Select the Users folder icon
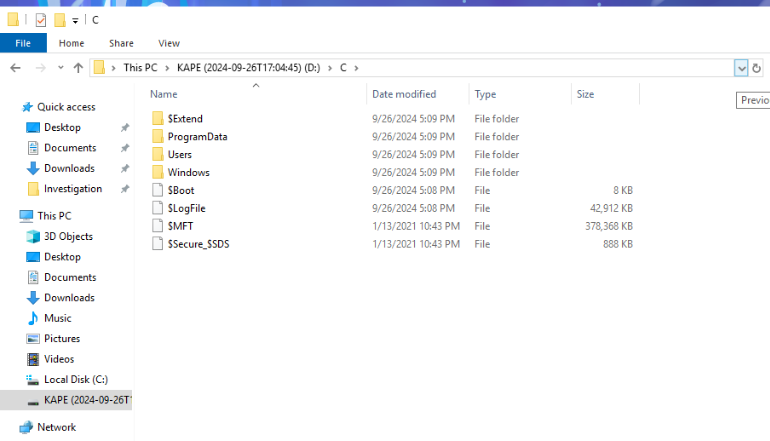 point(158,154)
